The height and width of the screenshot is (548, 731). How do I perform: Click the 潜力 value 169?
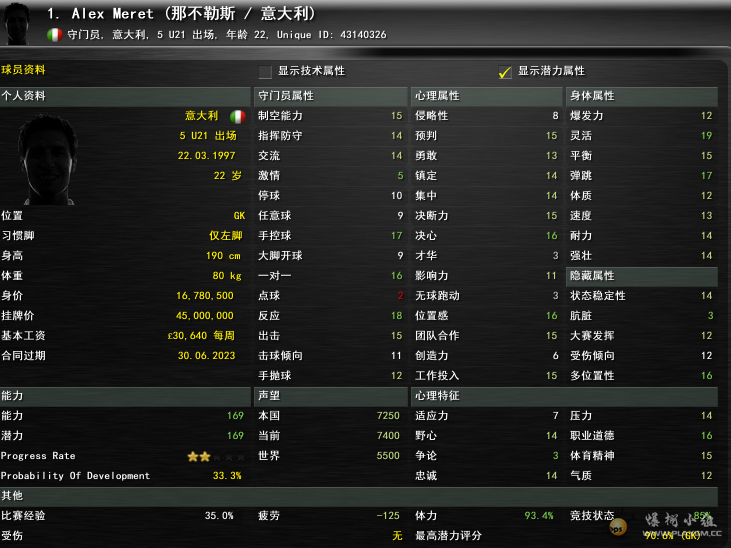click(235, 436)
